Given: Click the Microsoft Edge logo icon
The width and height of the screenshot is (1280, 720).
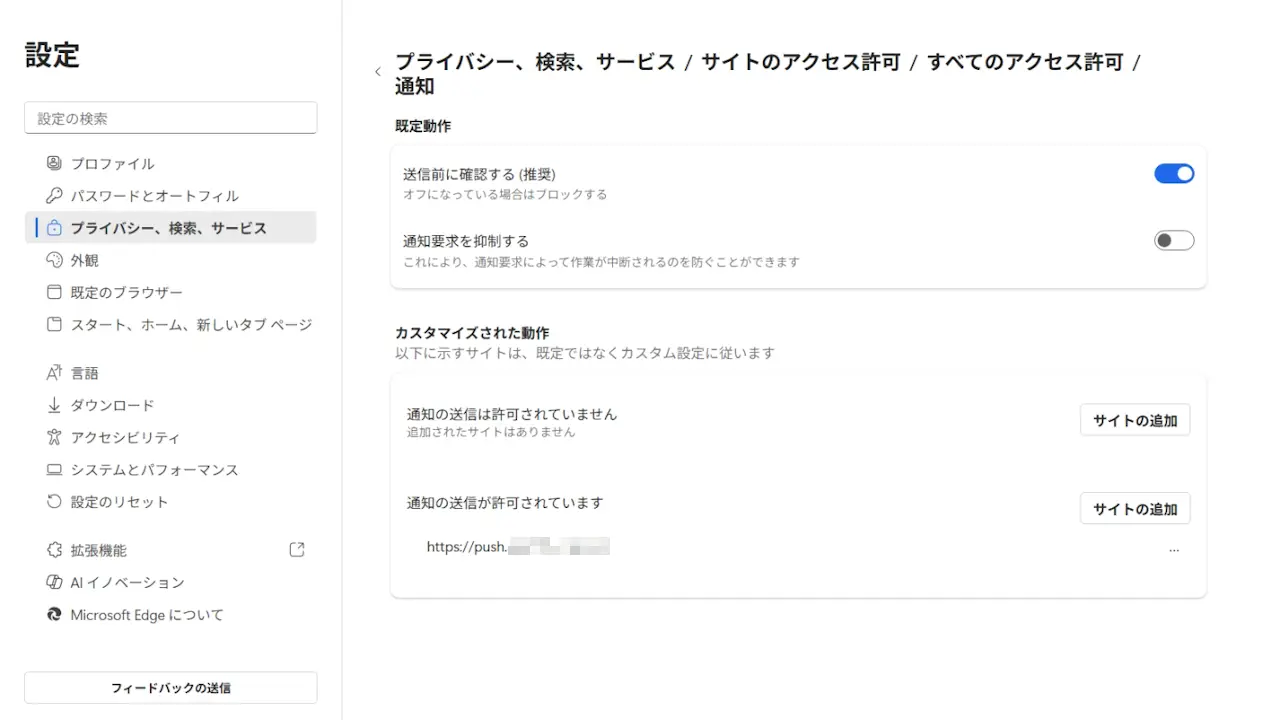Looking at the screenshot, I should pos(54,615).
